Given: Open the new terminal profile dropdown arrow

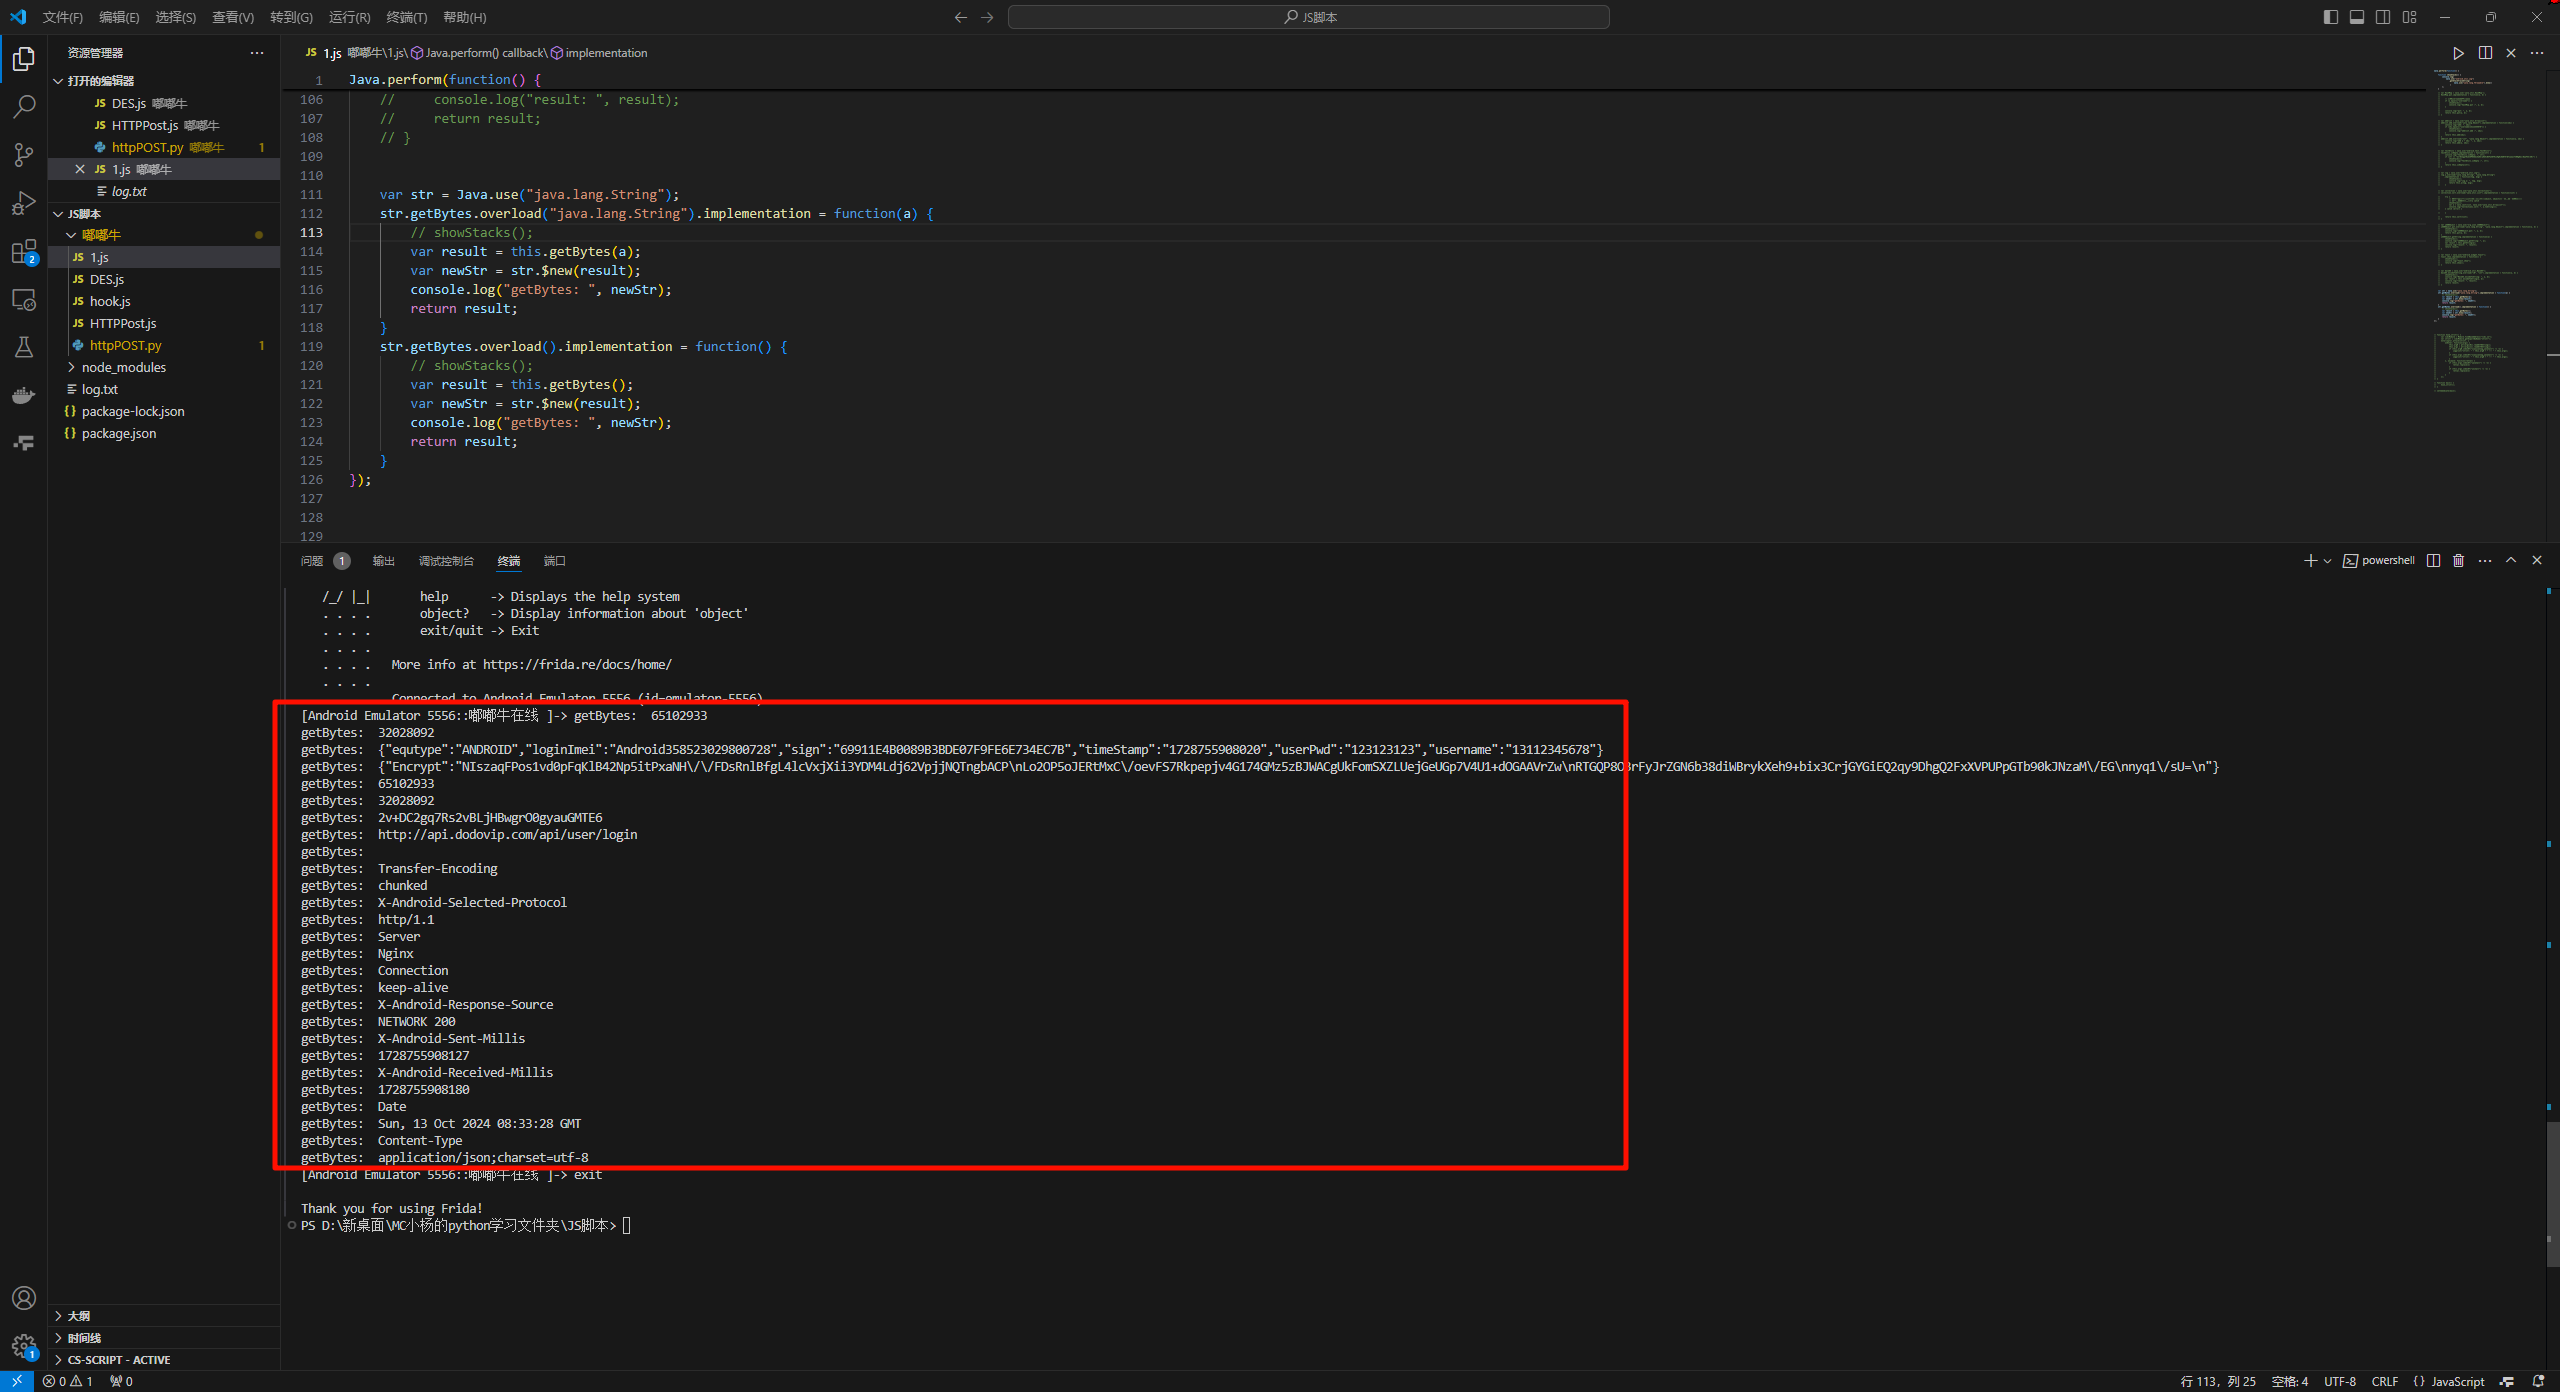Looking at the screenshot, I should click(x=2327, y=561).
